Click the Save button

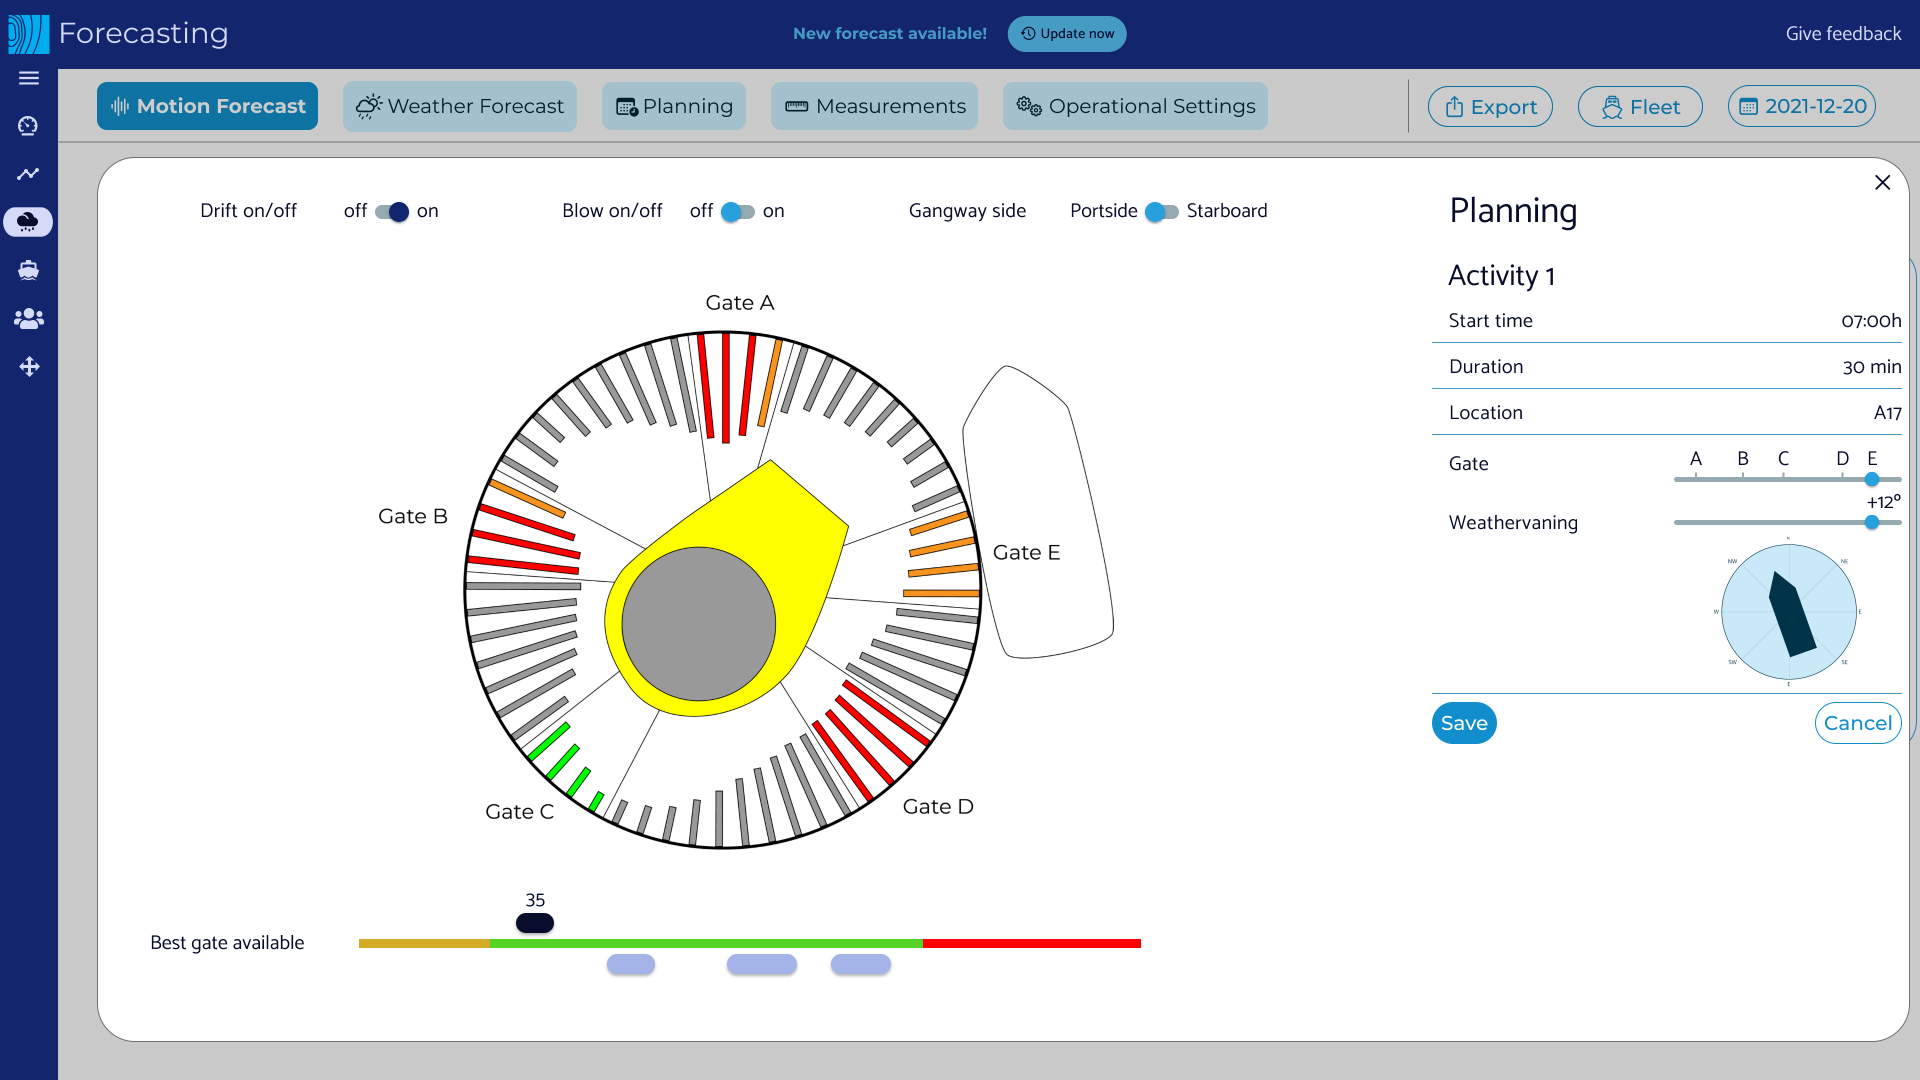click(x=1464, y=723)
